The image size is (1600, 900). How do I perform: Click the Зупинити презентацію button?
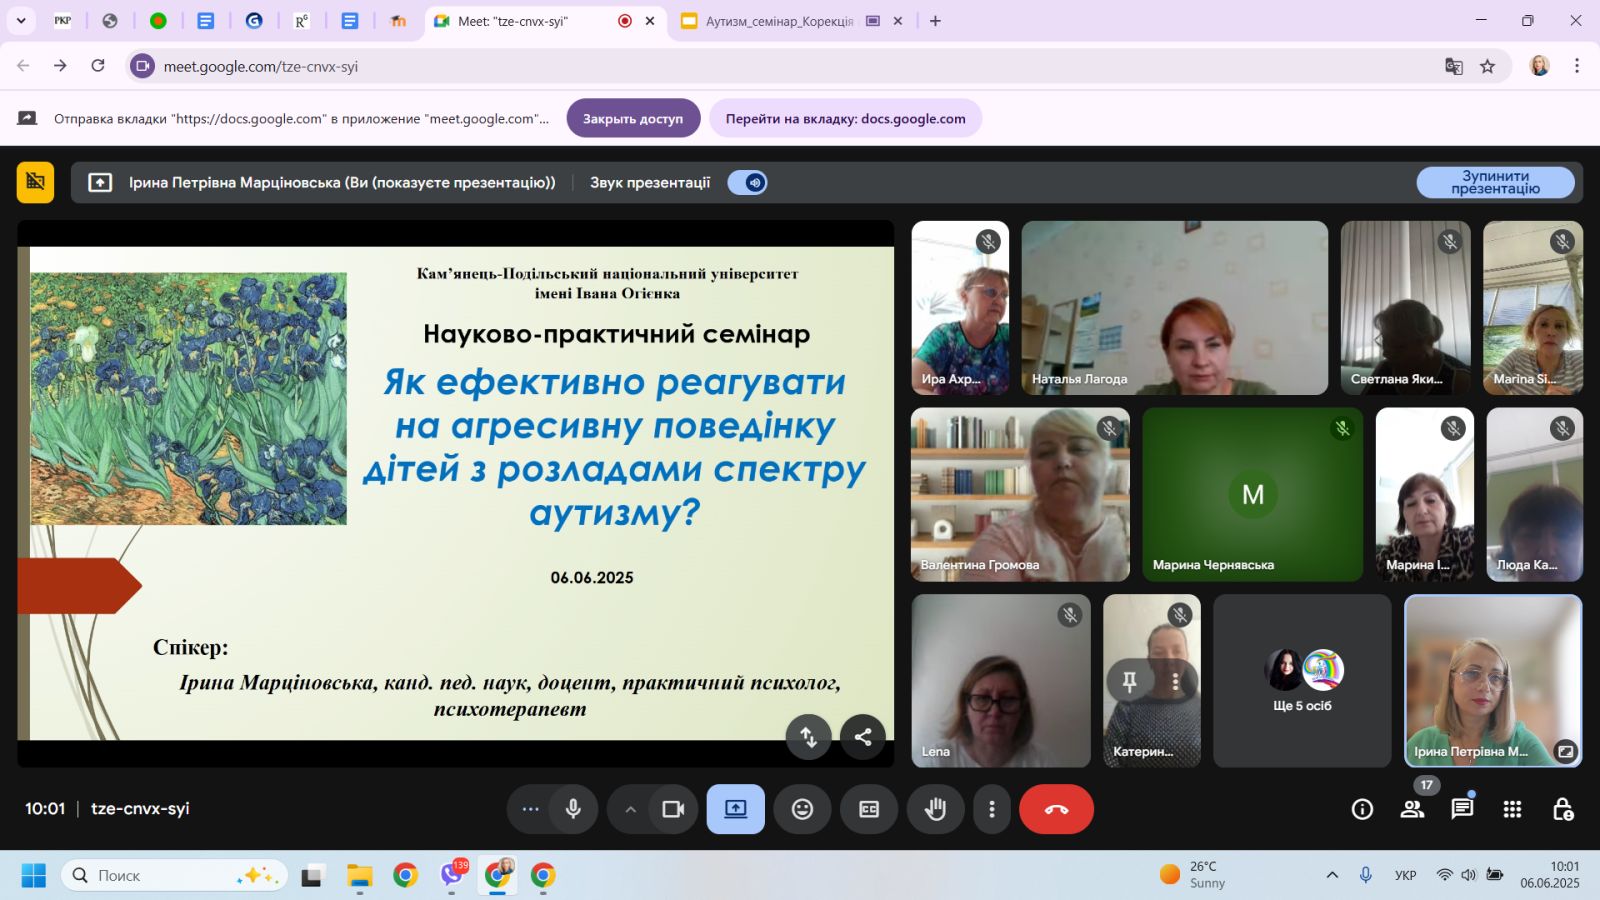point(1495,182)
